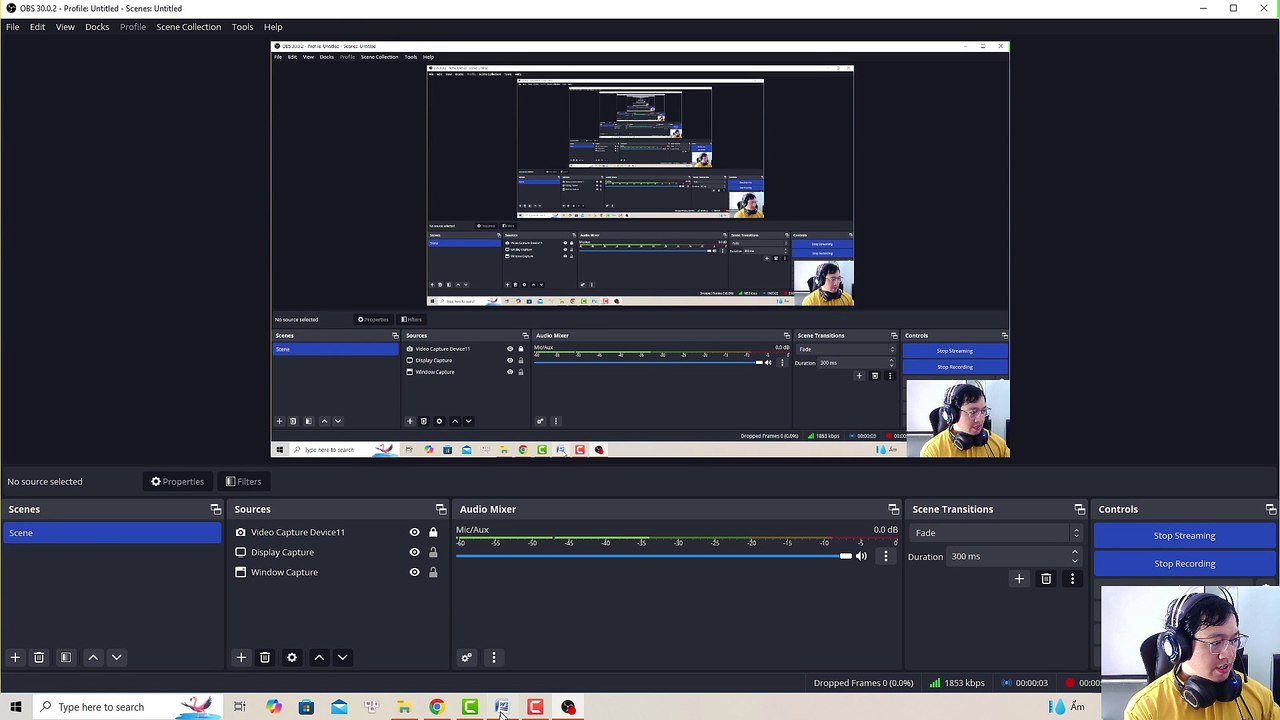This screenshot has width=1280, height=720.
Task: Hide the Video Capture Device11 source
Action: click(x=414, y=532)
